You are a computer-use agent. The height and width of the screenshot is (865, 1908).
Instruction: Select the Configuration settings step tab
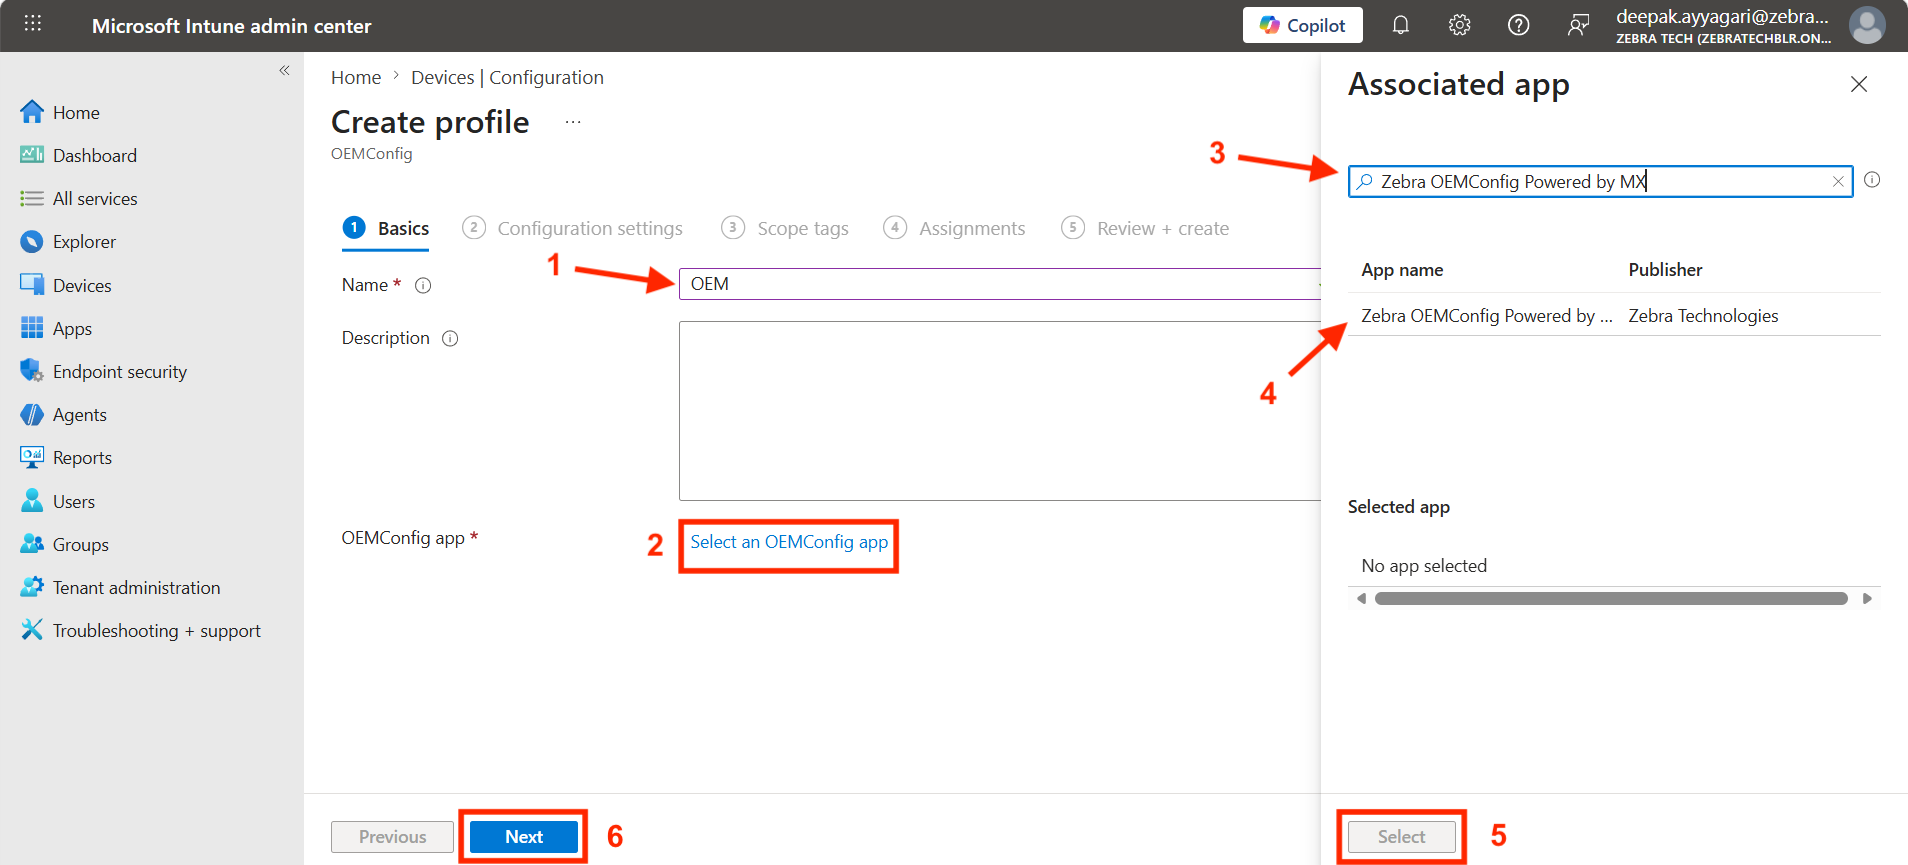click(572, 228)
